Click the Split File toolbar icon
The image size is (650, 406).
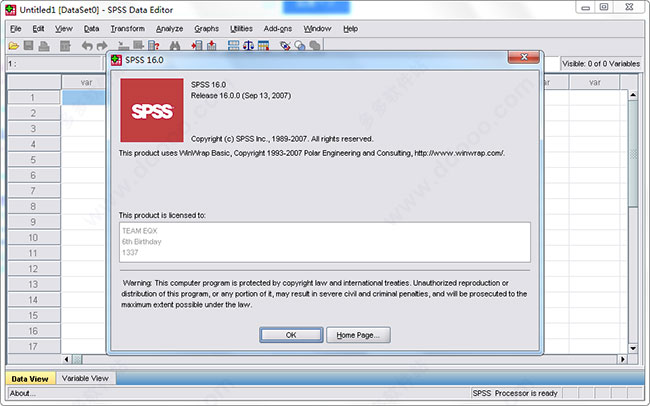[233, 46]
